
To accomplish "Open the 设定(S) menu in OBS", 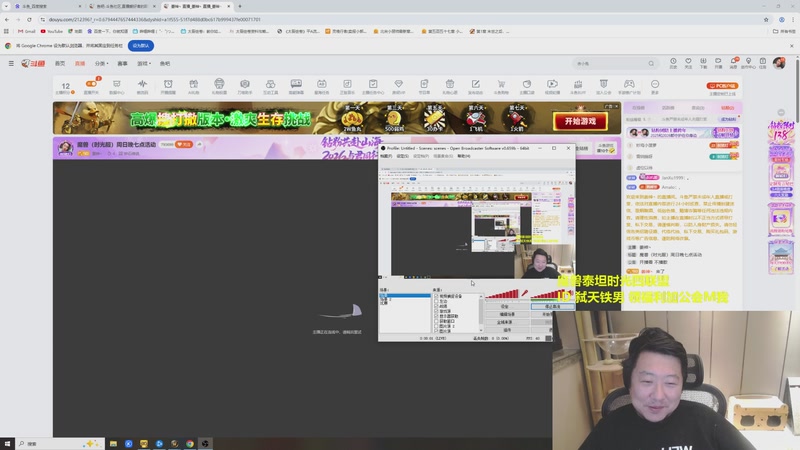I will [x=403, y=156].
